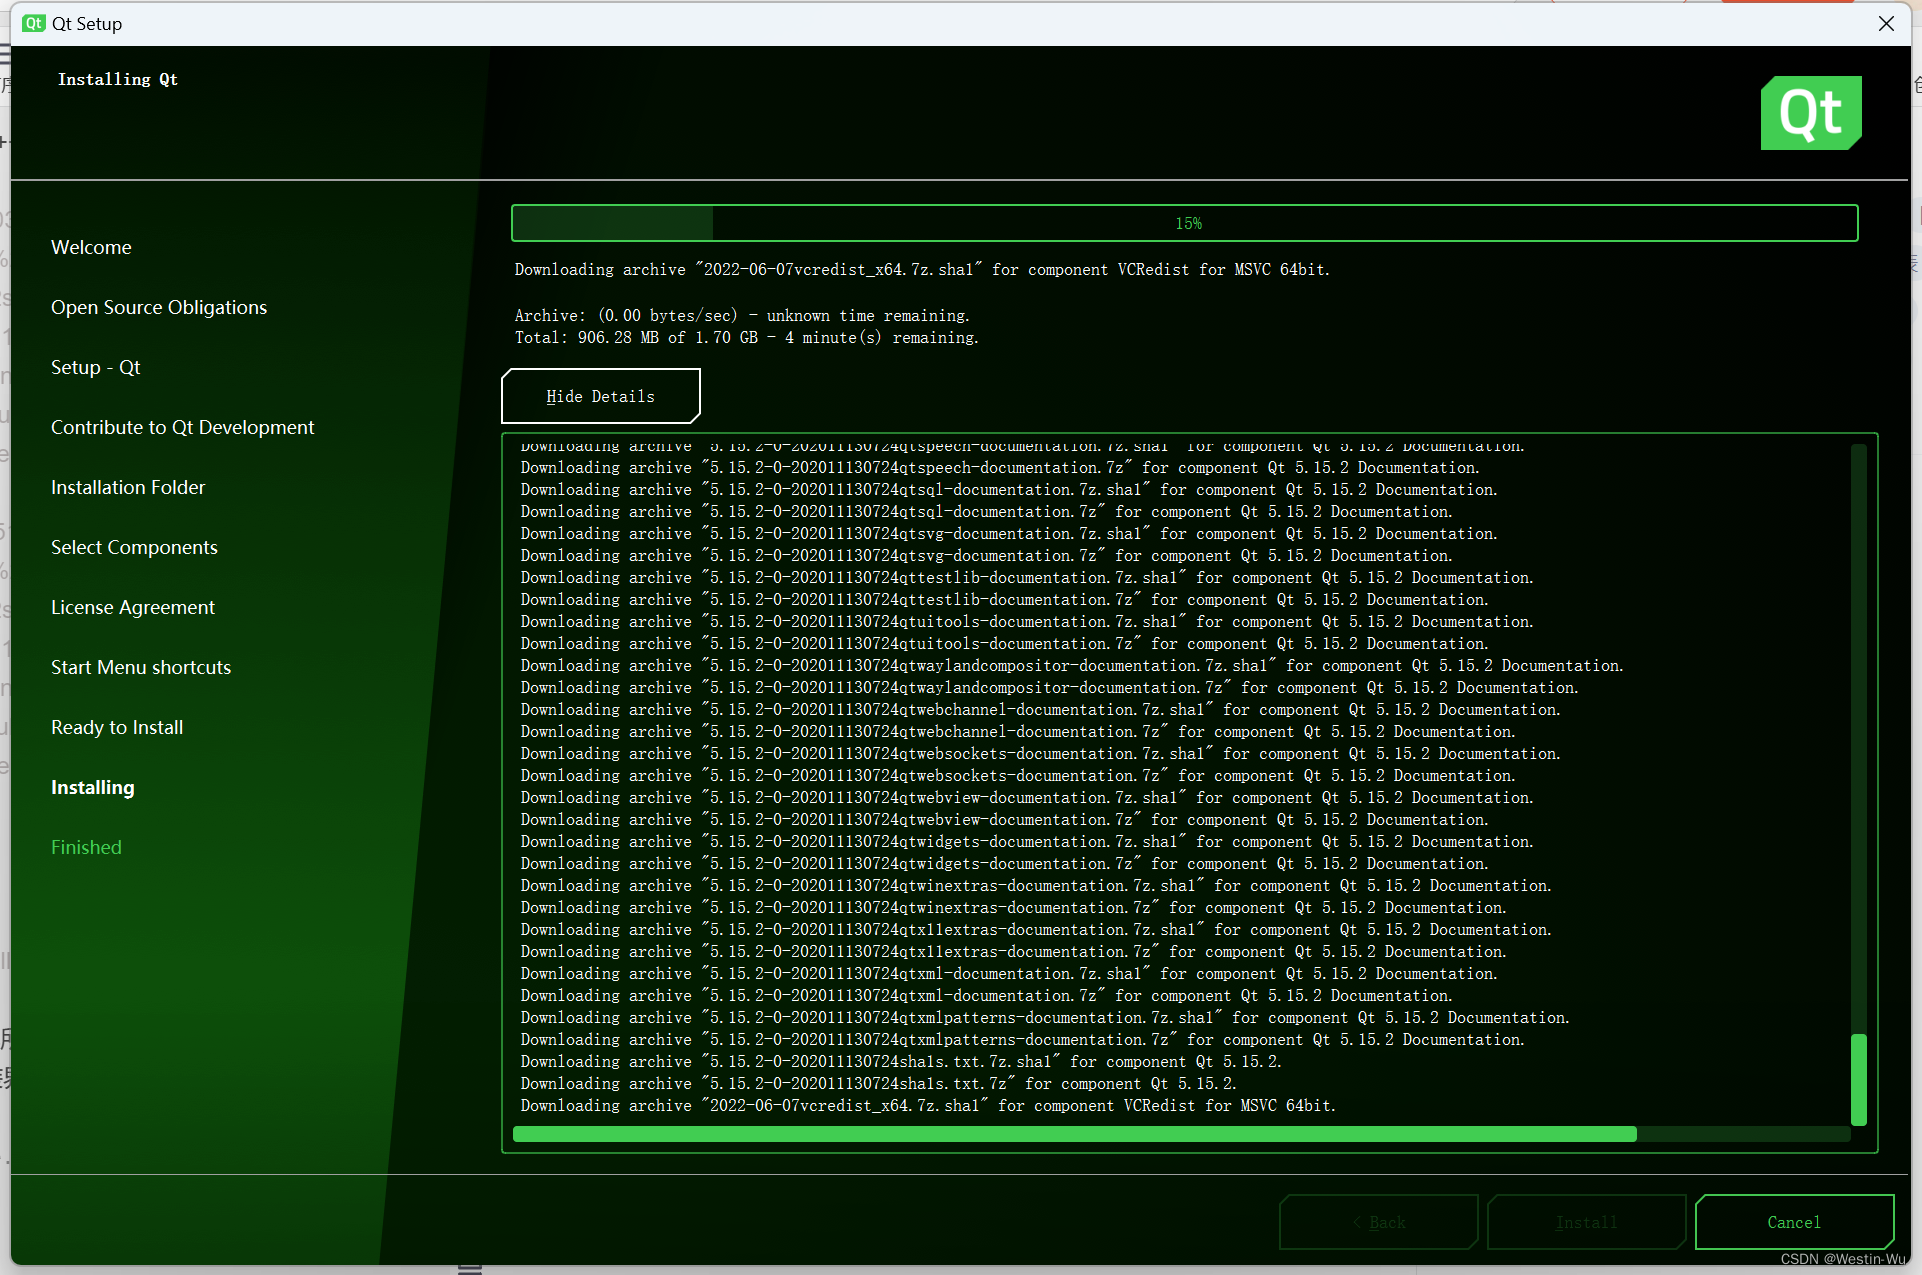Select the Setup - Qt step
This screenshot has height=1275, width=1922.
[x=96, y=367]
